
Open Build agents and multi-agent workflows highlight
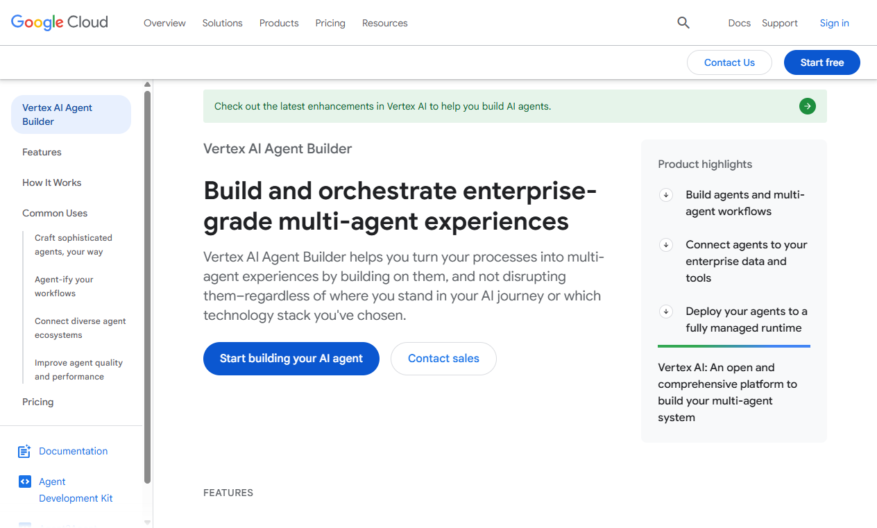tap(745, 203)
